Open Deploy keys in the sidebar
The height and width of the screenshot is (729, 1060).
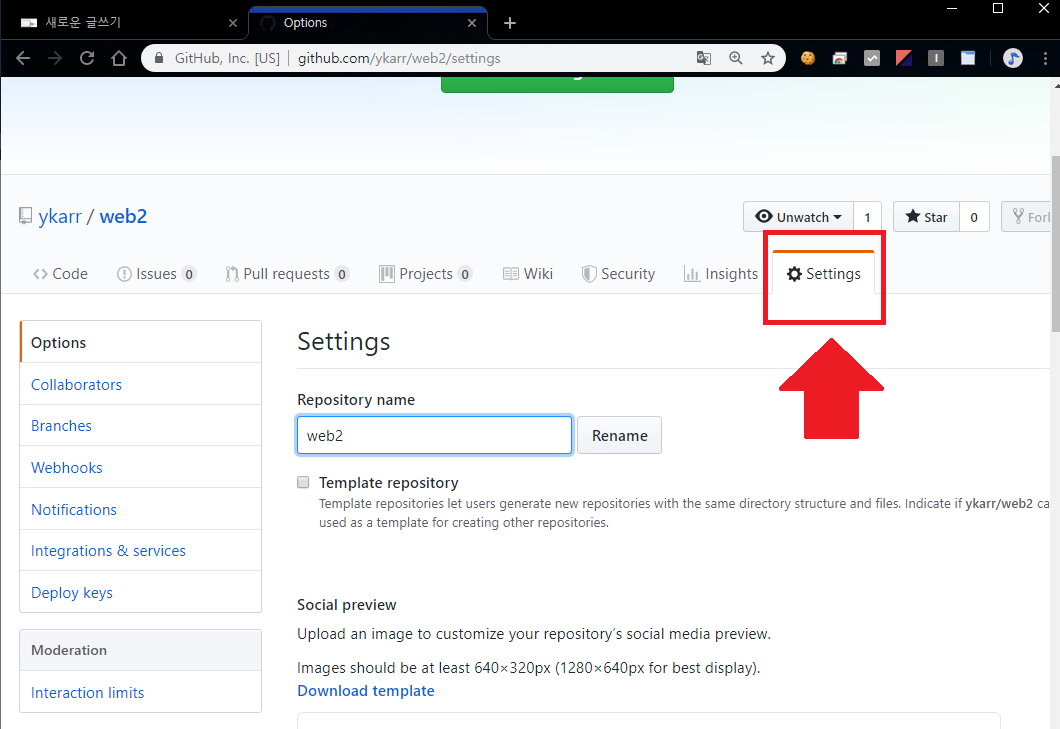pos(141,592)
